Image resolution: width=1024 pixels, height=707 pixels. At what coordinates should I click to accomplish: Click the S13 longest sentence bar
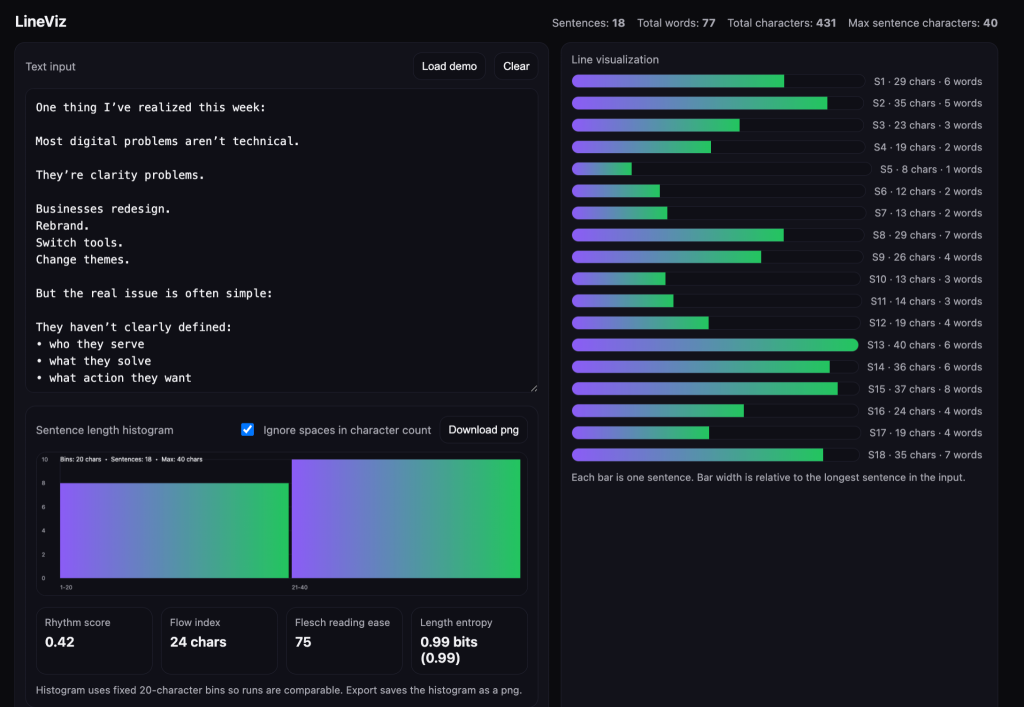point(715,345)
